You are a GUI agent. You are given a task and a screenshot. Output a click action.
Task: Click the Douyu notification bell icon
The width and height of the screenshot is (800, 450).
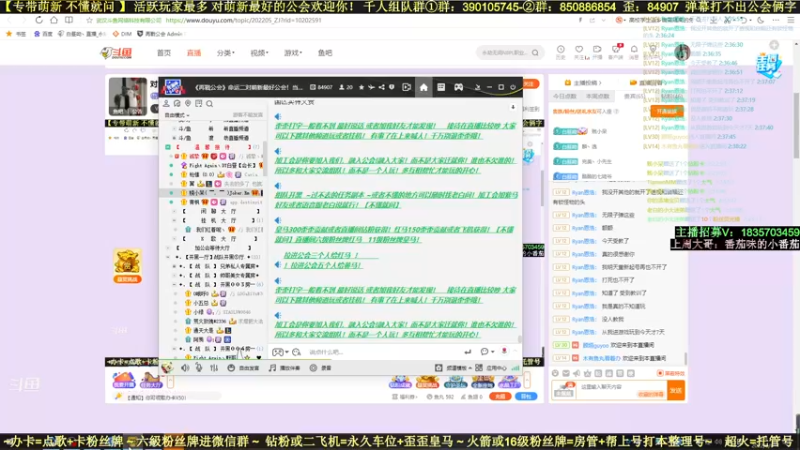634,49
